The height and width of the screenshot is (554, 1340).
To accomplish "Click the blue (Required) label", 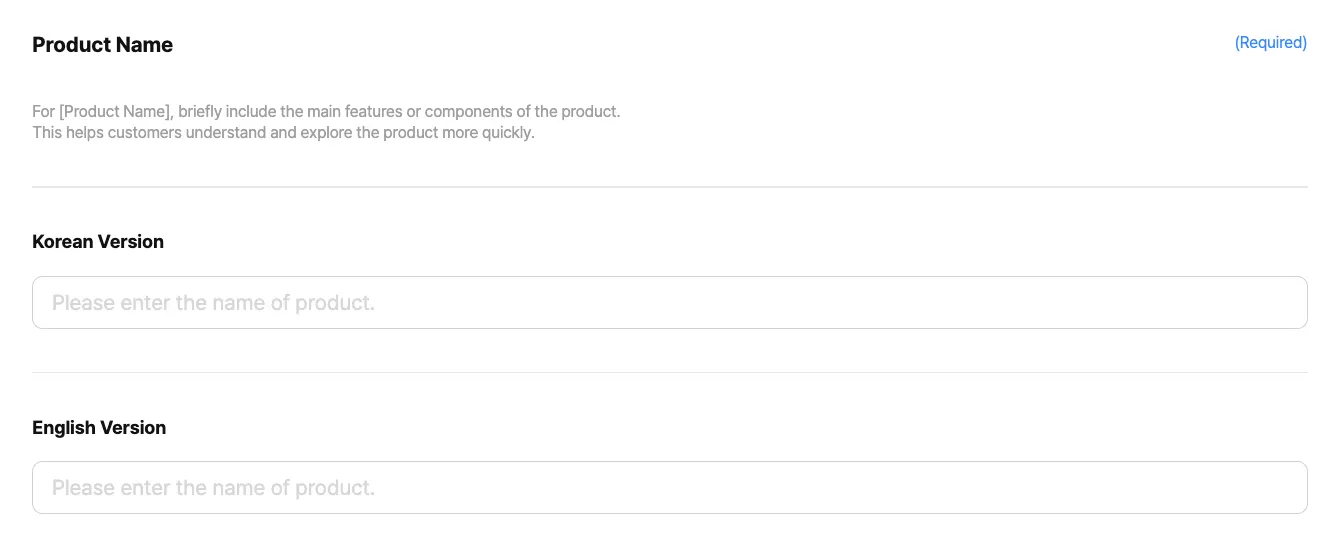I will (x=1270, y=43).
